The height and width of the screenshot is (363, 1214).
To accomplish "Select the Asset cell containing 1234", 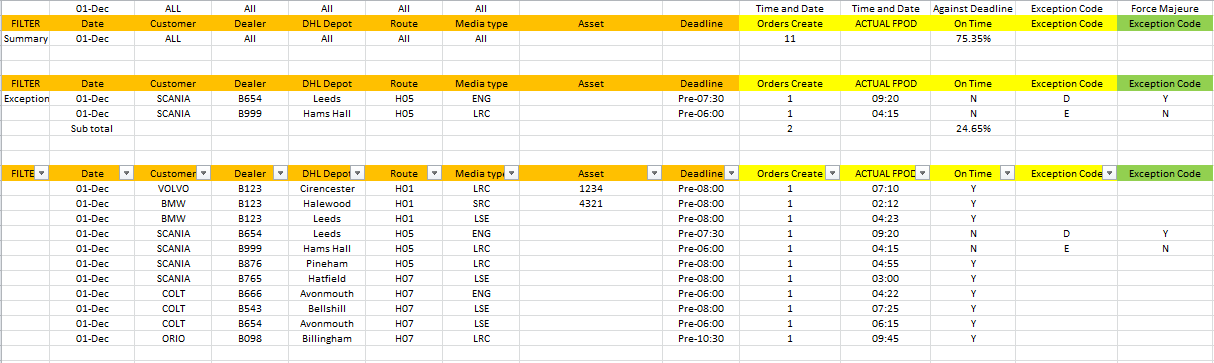I will (591, 188).
